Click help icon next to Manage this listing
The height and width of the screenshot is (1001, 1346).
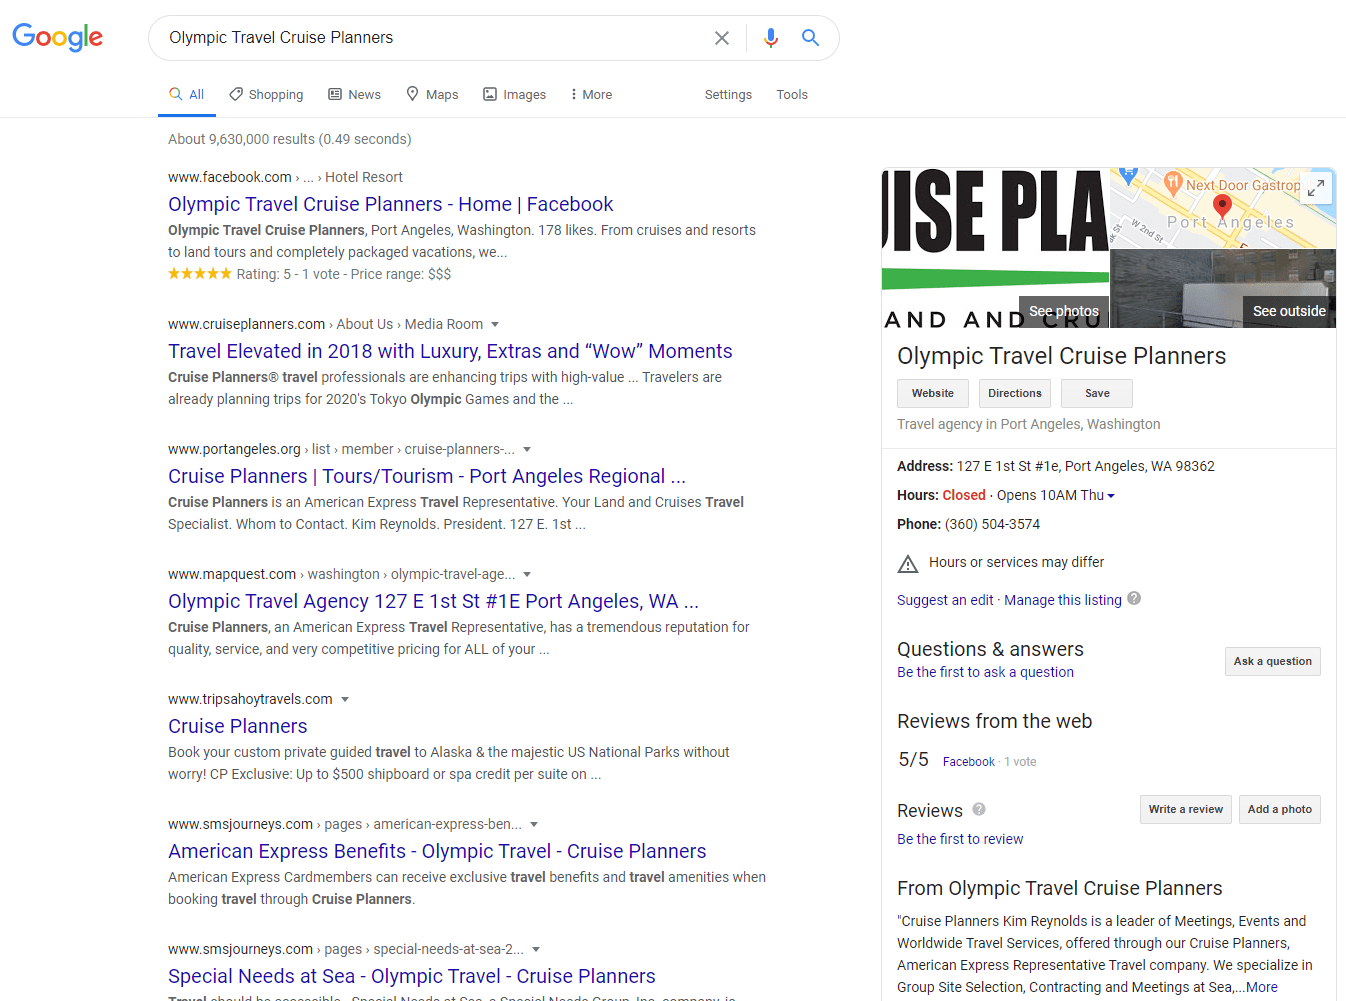click(1134, 599)
